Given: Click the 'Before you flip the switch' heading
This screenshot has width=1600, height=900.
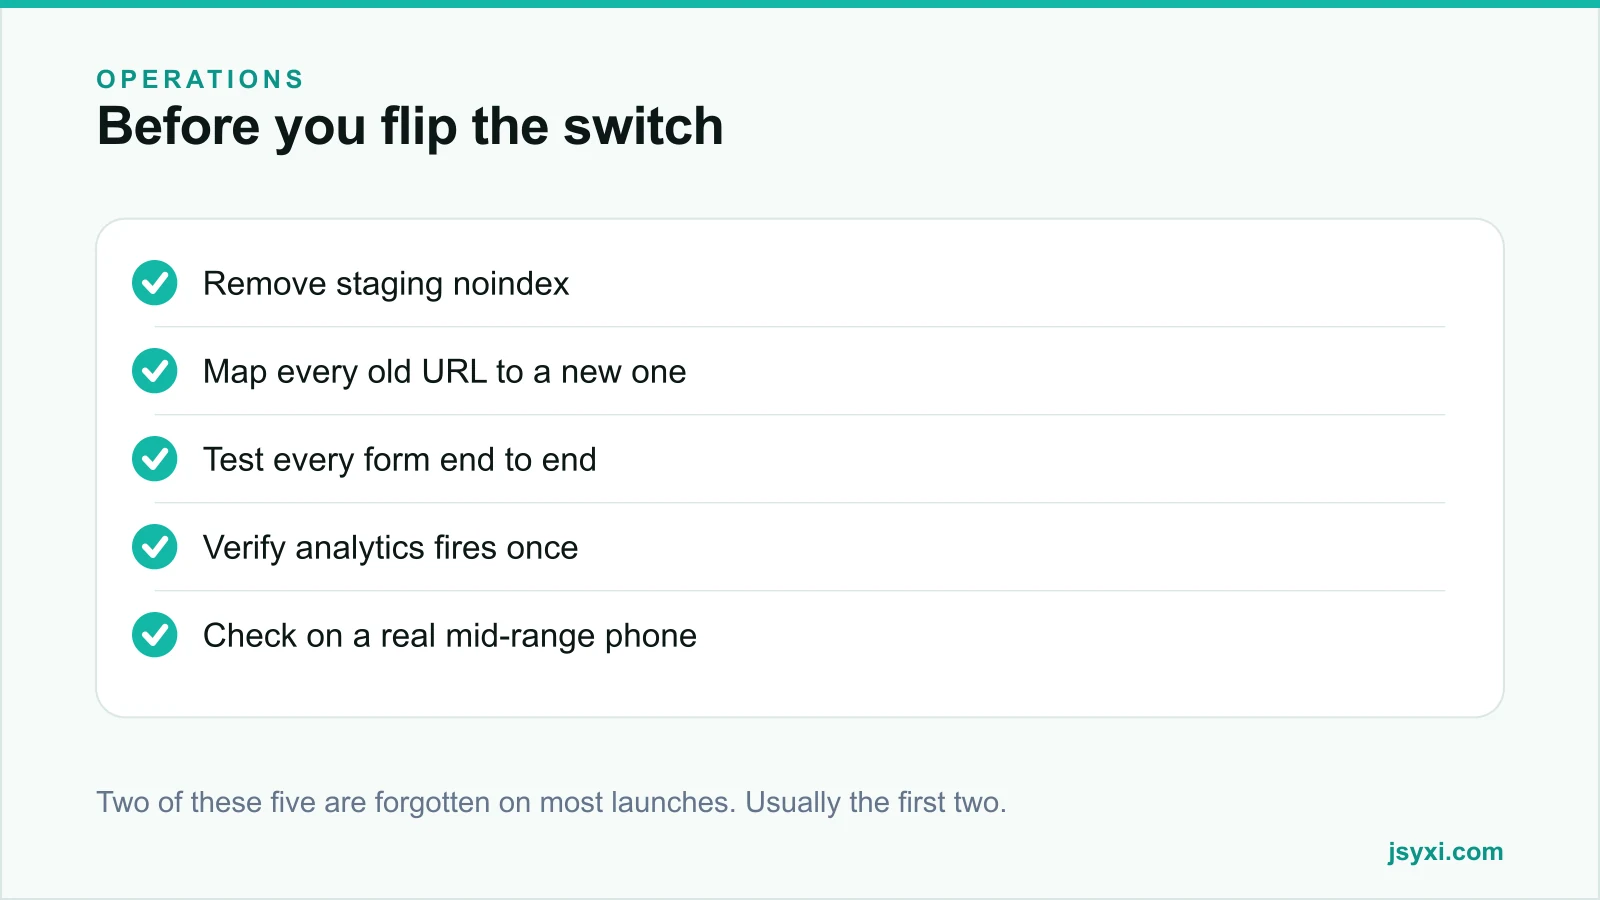Looking at the screenshot, I should pyautogui.click(x=410, y=127).
